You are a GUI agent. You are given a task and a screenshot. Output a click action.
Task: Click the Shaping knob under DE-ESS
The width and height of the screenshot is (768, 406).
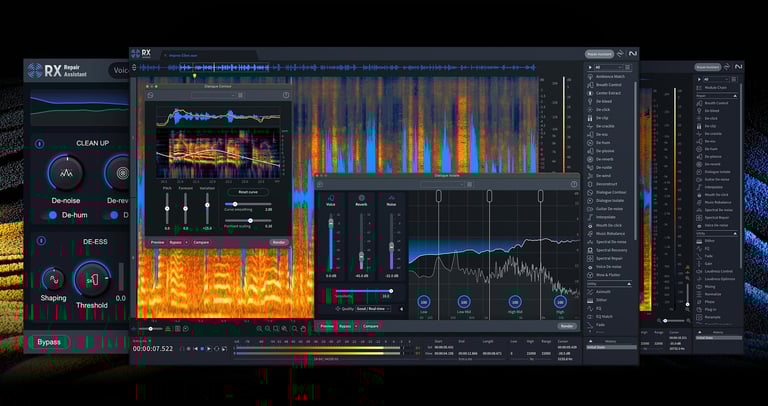[53, 279]
